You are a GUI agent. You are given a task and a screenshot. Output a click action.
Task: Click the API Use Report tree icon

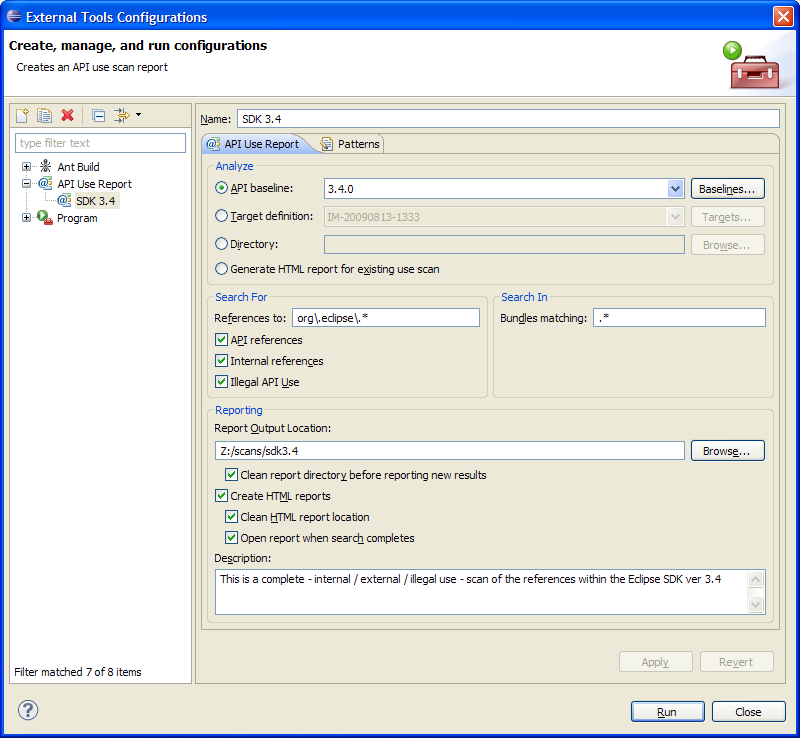pyautogui.click(x=45, y=184)
